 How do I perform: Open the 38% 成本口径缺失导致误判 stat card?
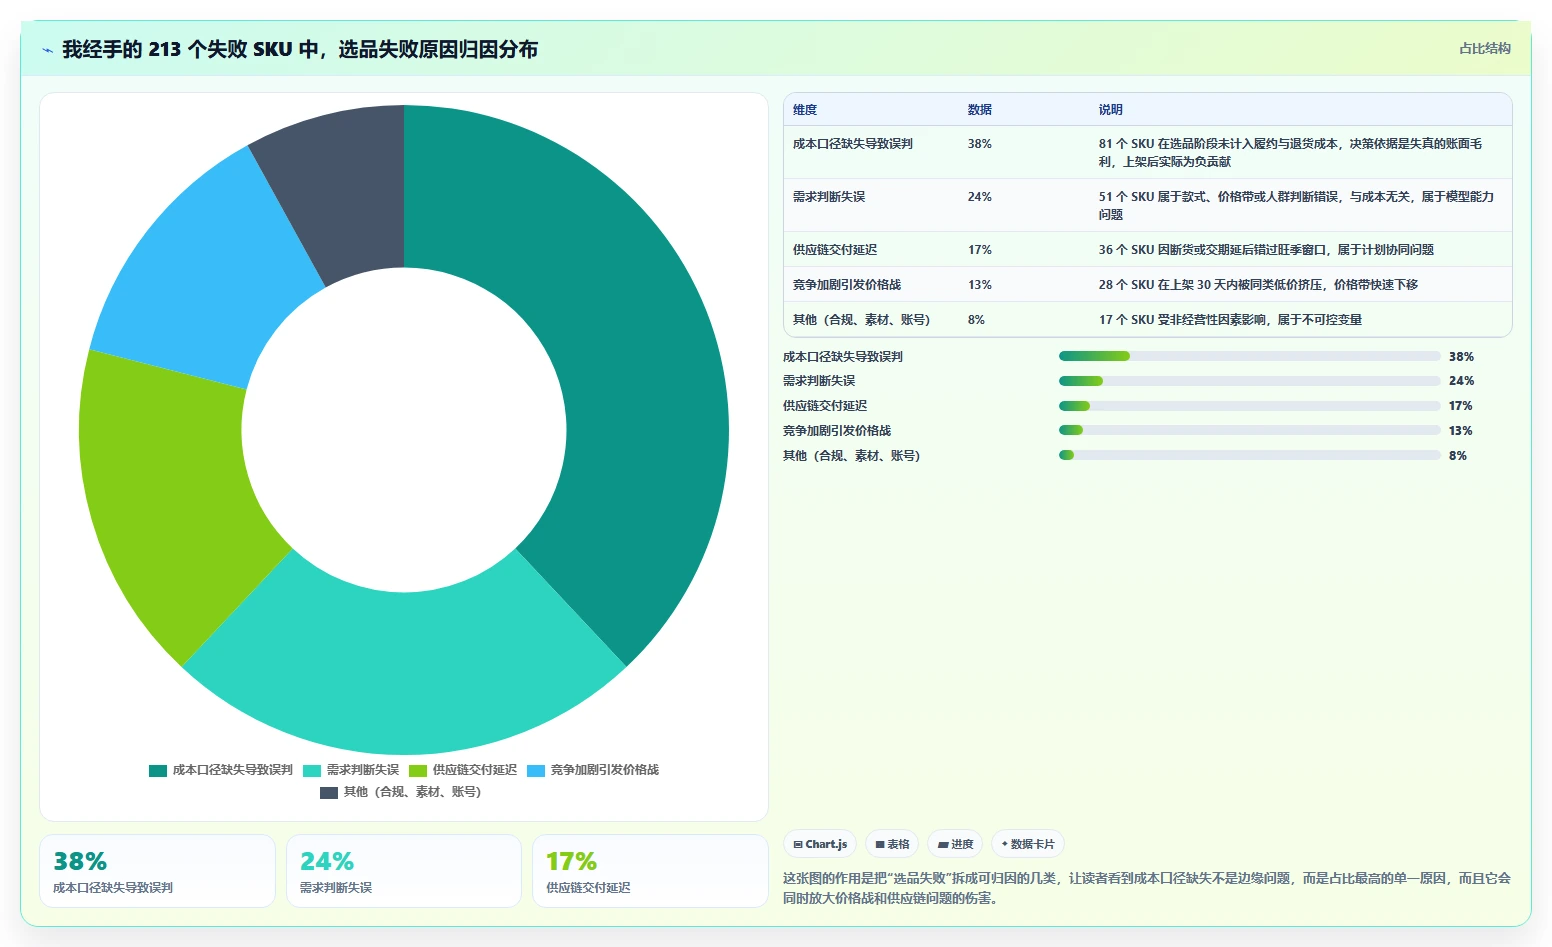157,871
